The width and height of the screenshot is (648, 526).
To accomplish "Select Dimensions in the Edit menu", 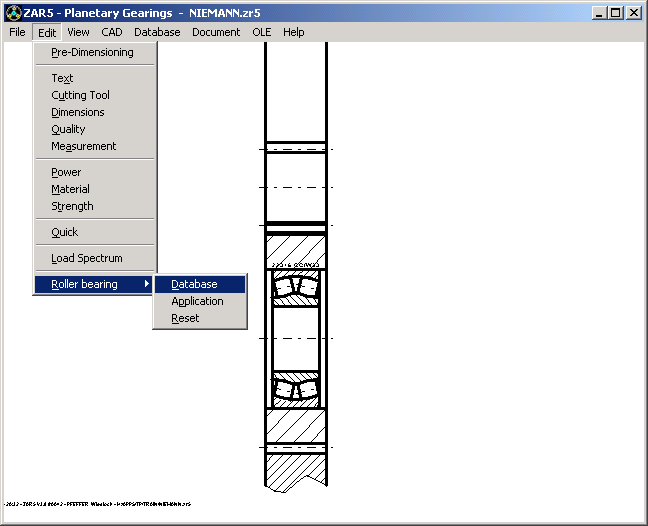I will [x=77, y=112].
